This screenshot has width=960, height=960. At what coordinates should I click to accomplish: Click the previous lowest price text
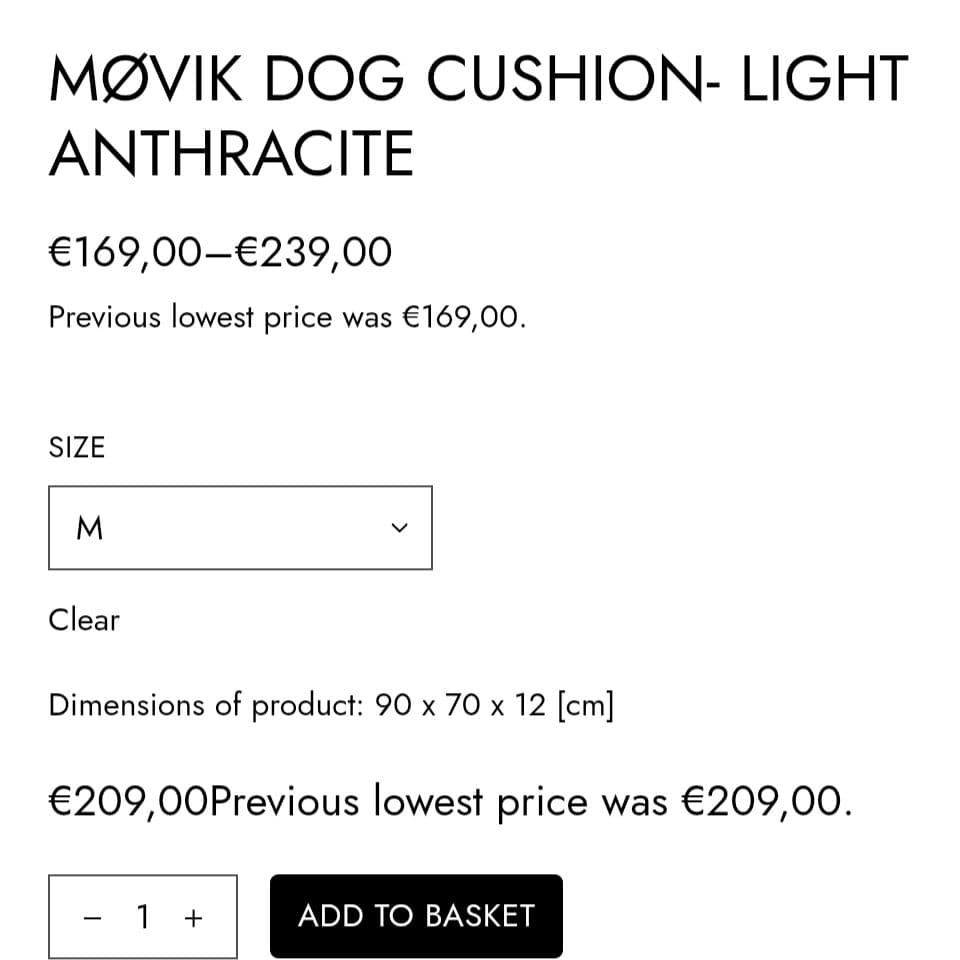coord(287,316)
